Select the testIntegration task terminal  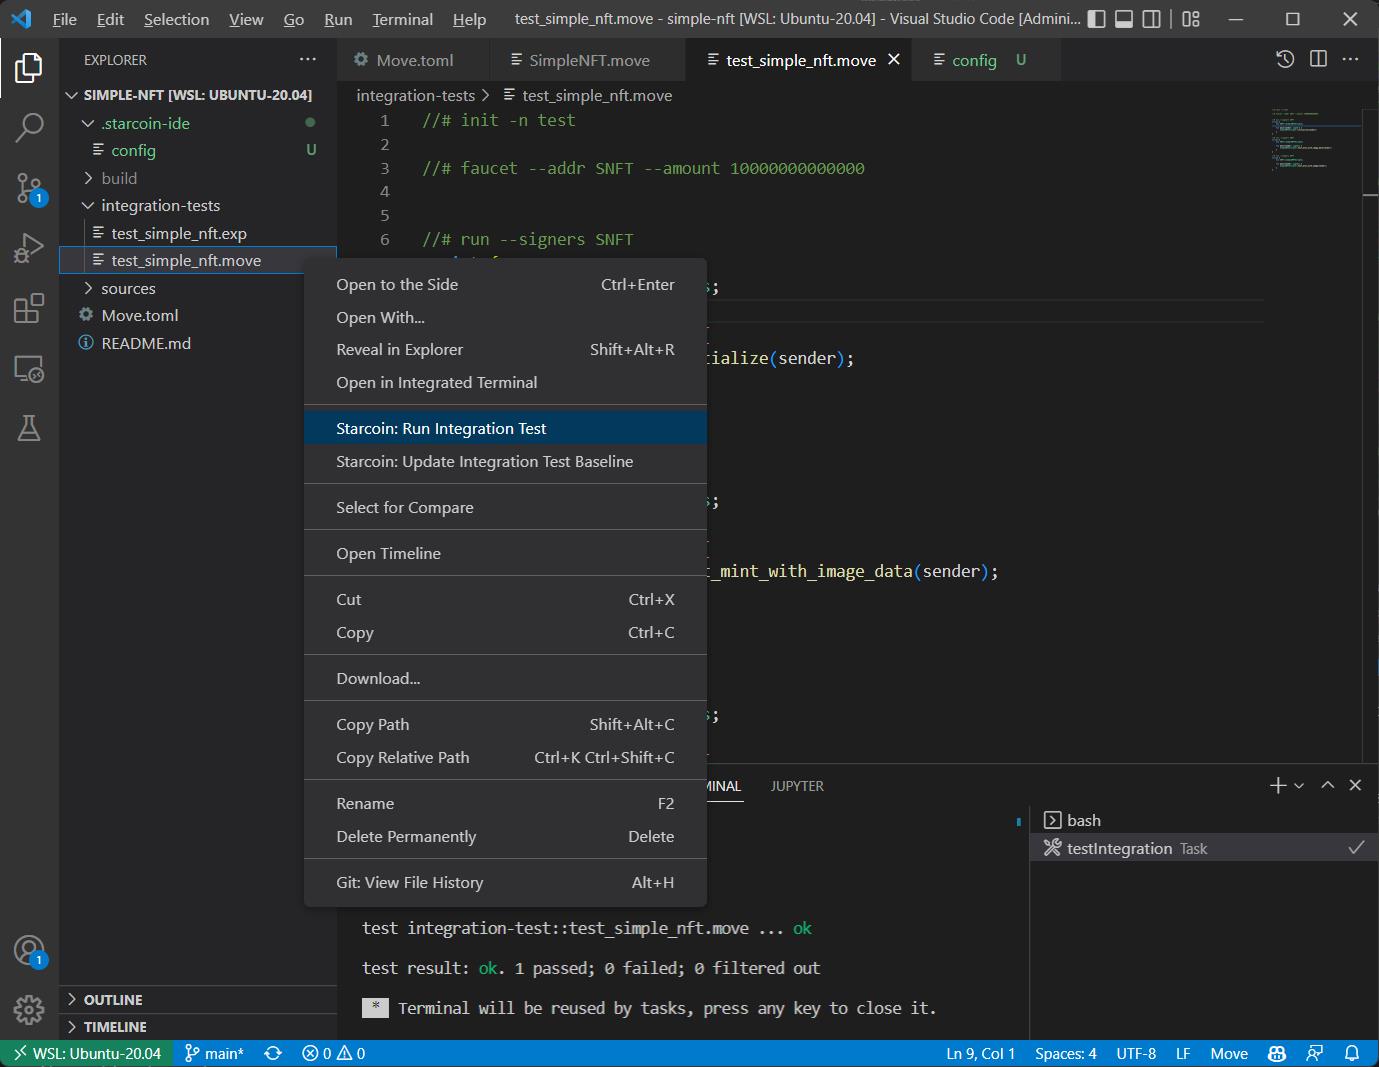coord(1204,848)
